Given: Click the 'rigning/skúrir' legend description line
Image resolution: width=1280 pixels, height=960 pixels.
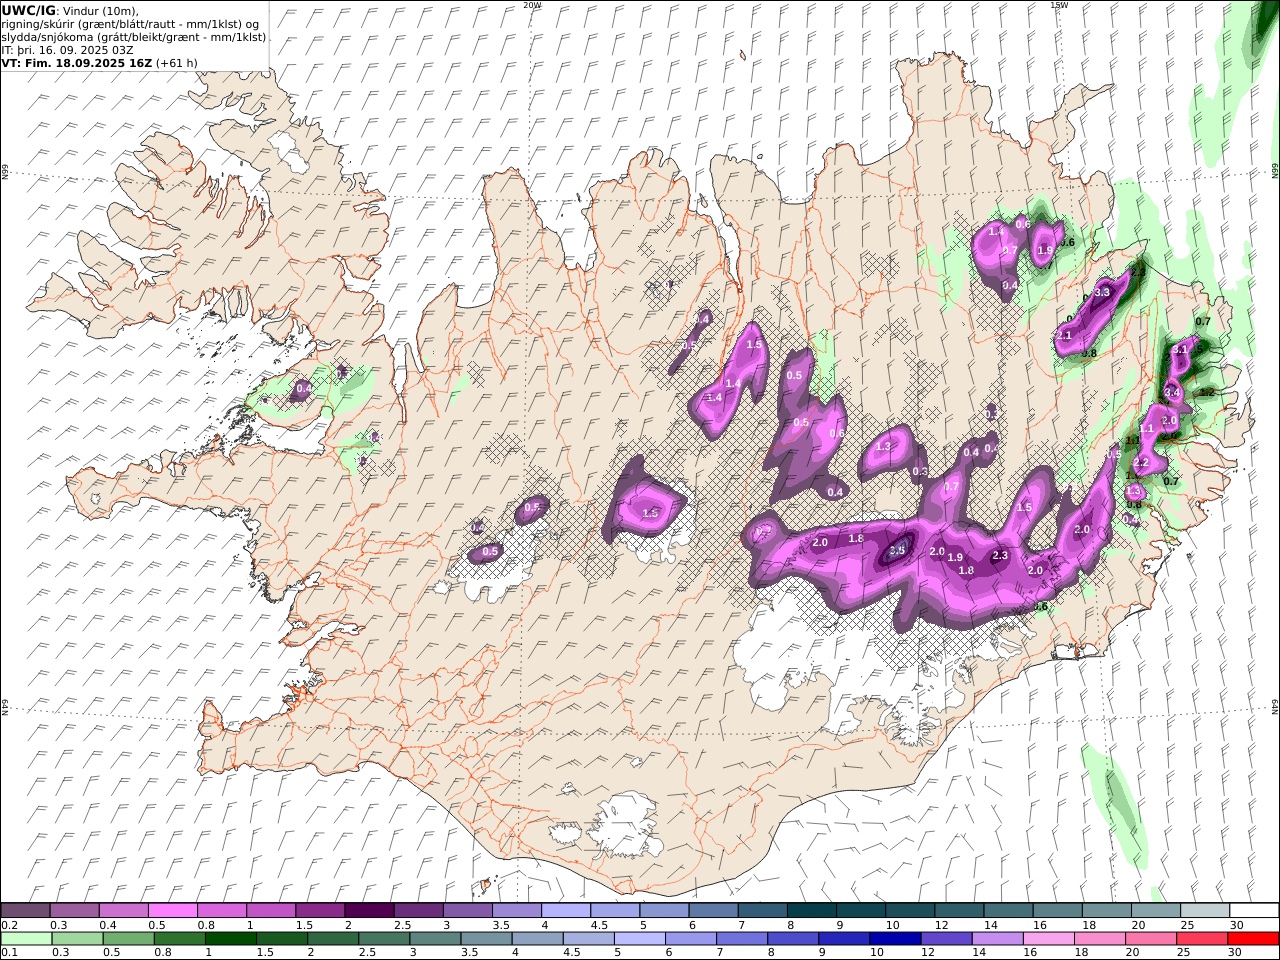Looking at the screenshot, I should click(130, 23).
